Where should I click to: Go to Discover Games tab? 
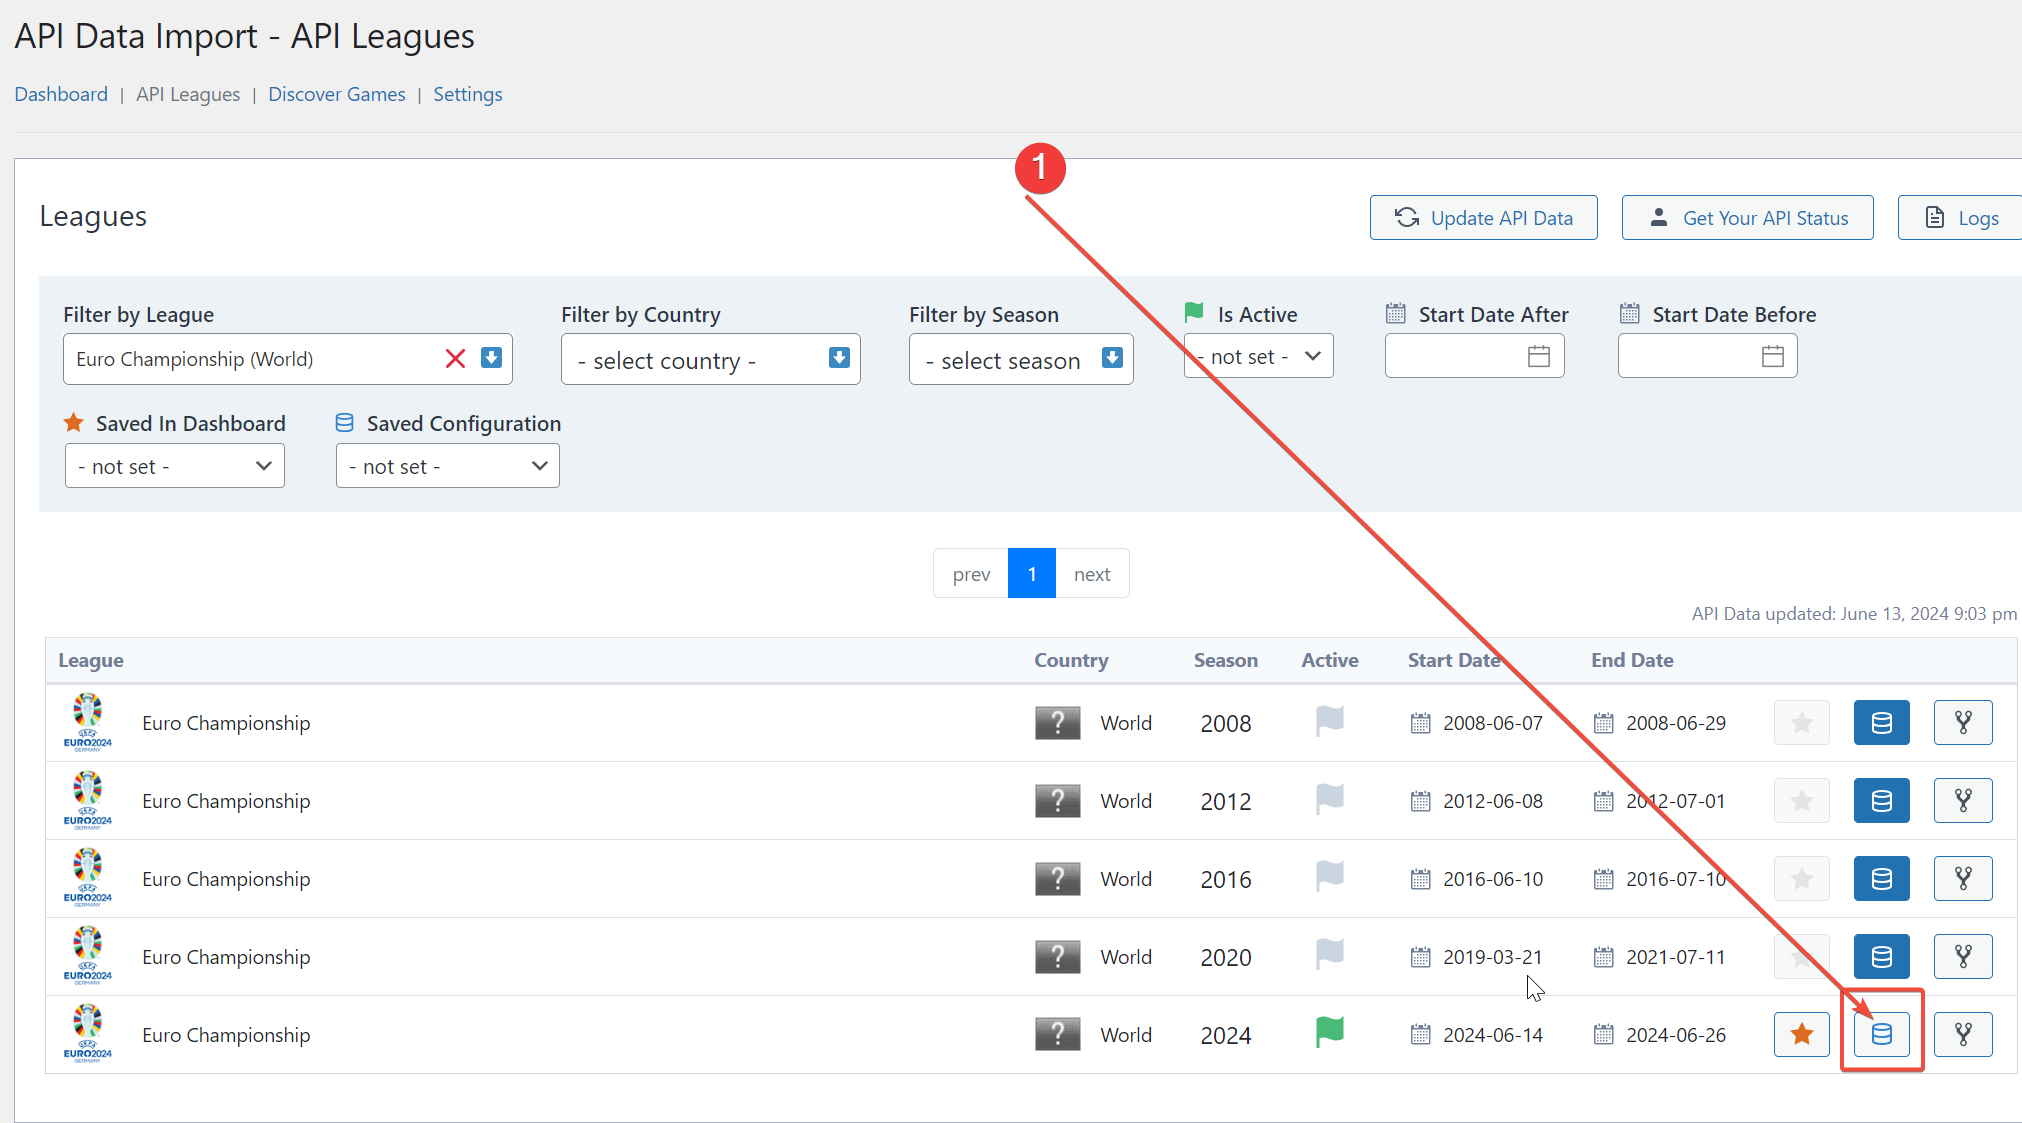click(x=336, y=94)
